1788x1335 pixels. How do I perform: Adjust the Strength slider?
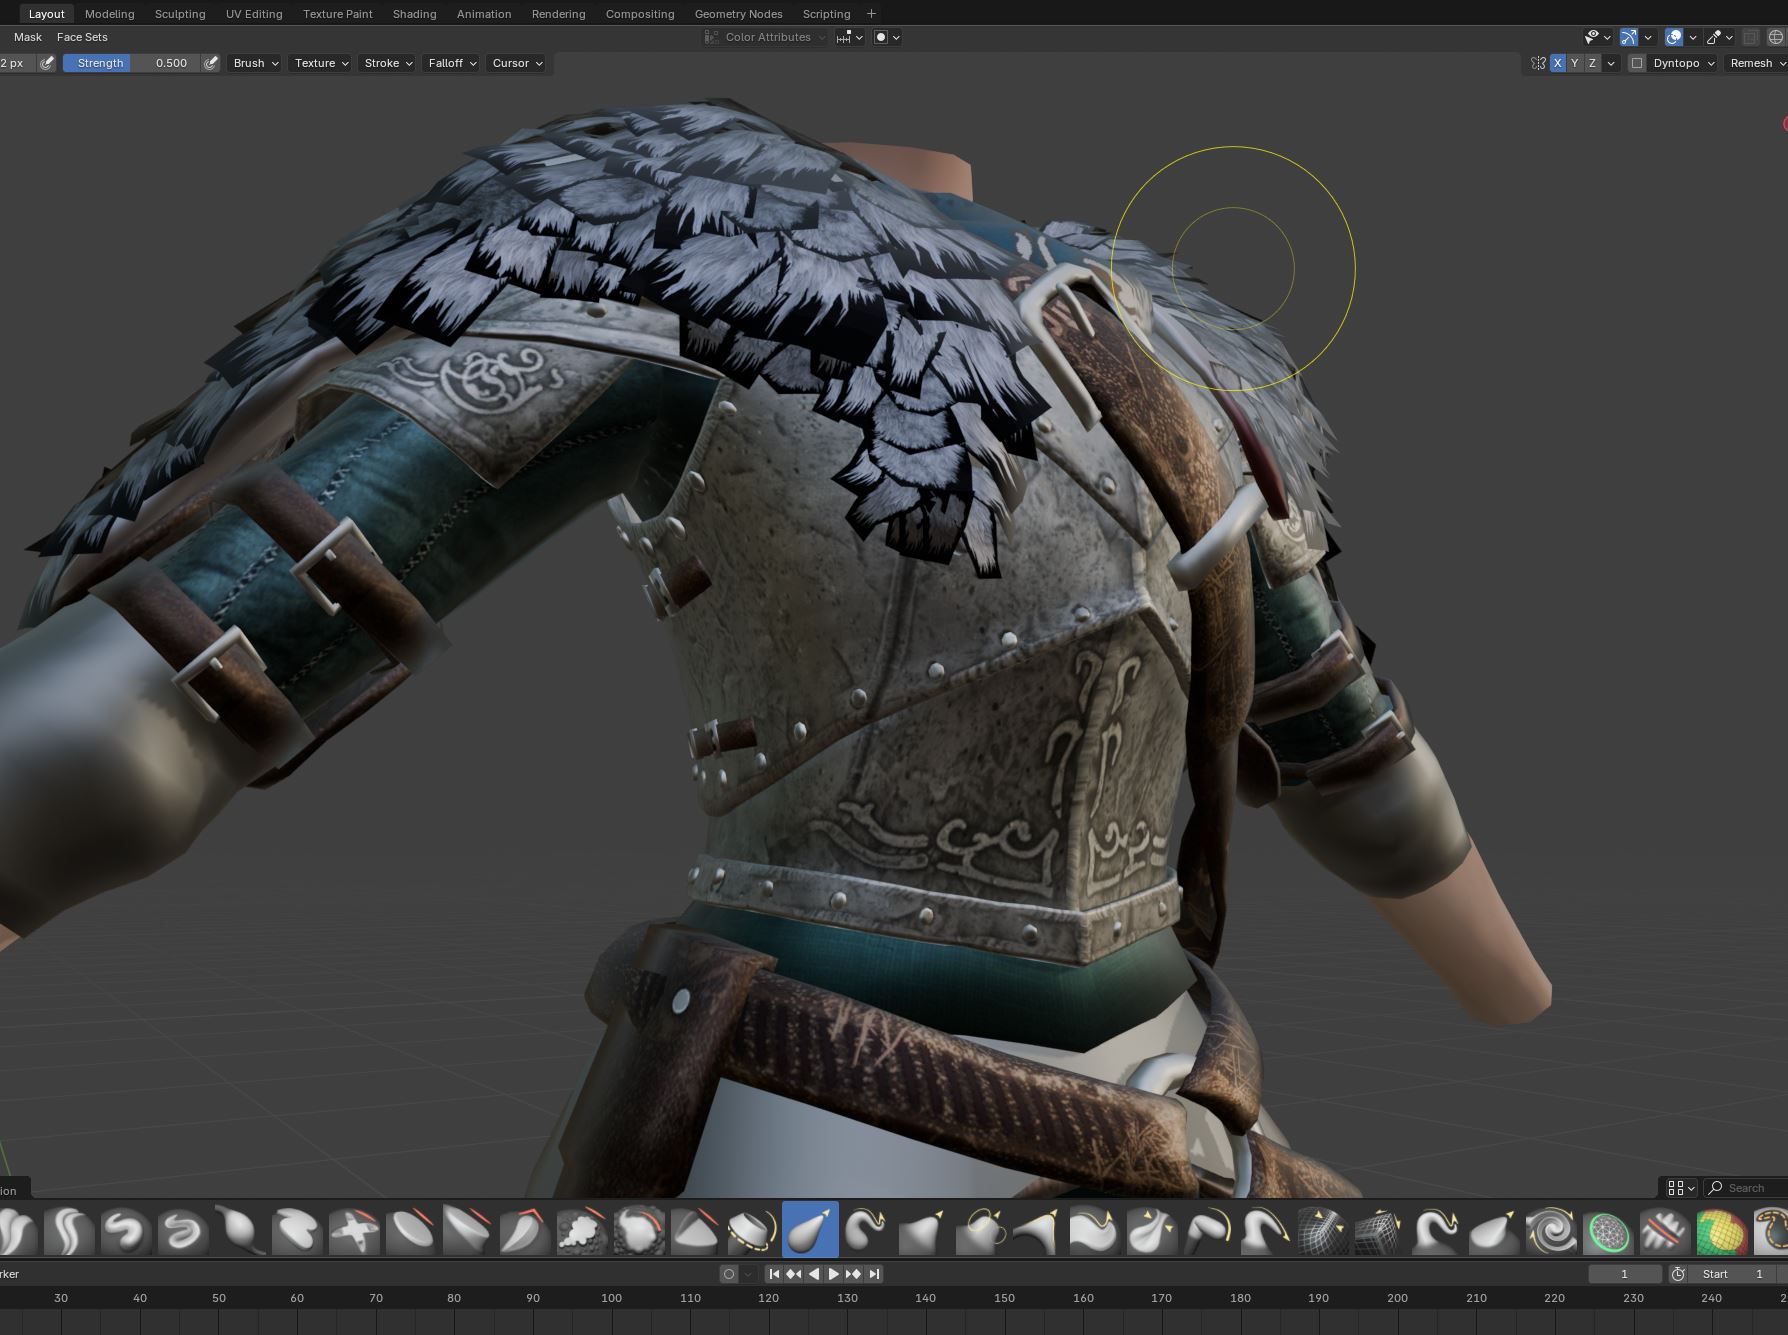pyautogui.click(x=131, y=63)
